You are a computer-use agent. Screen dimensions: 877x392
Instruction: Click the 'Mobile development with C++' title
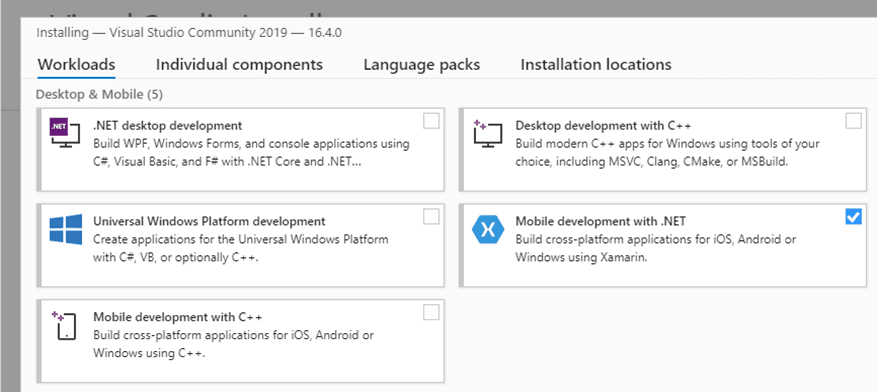(178, 317)
